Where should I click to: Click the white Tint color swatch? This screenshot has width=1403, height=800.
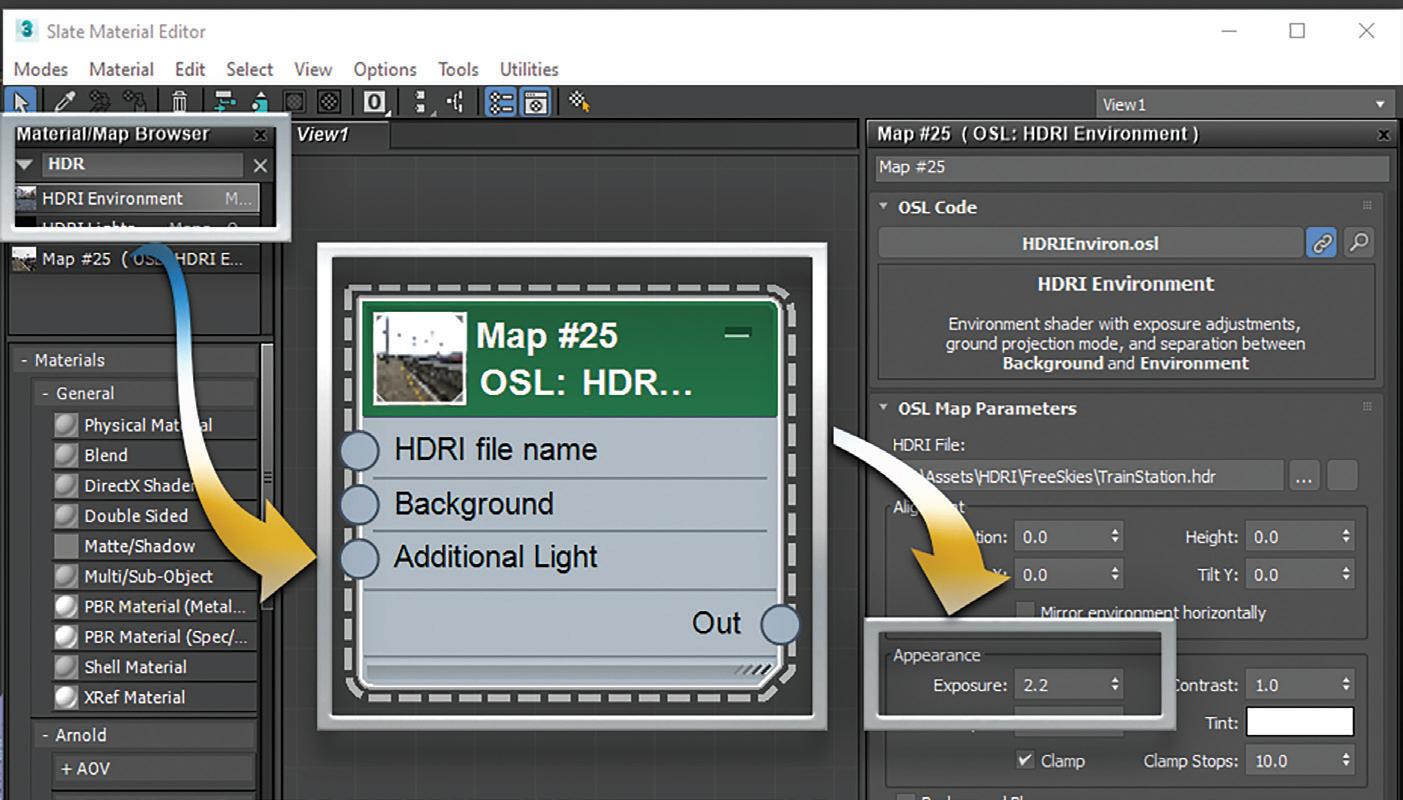[1299, 722]
